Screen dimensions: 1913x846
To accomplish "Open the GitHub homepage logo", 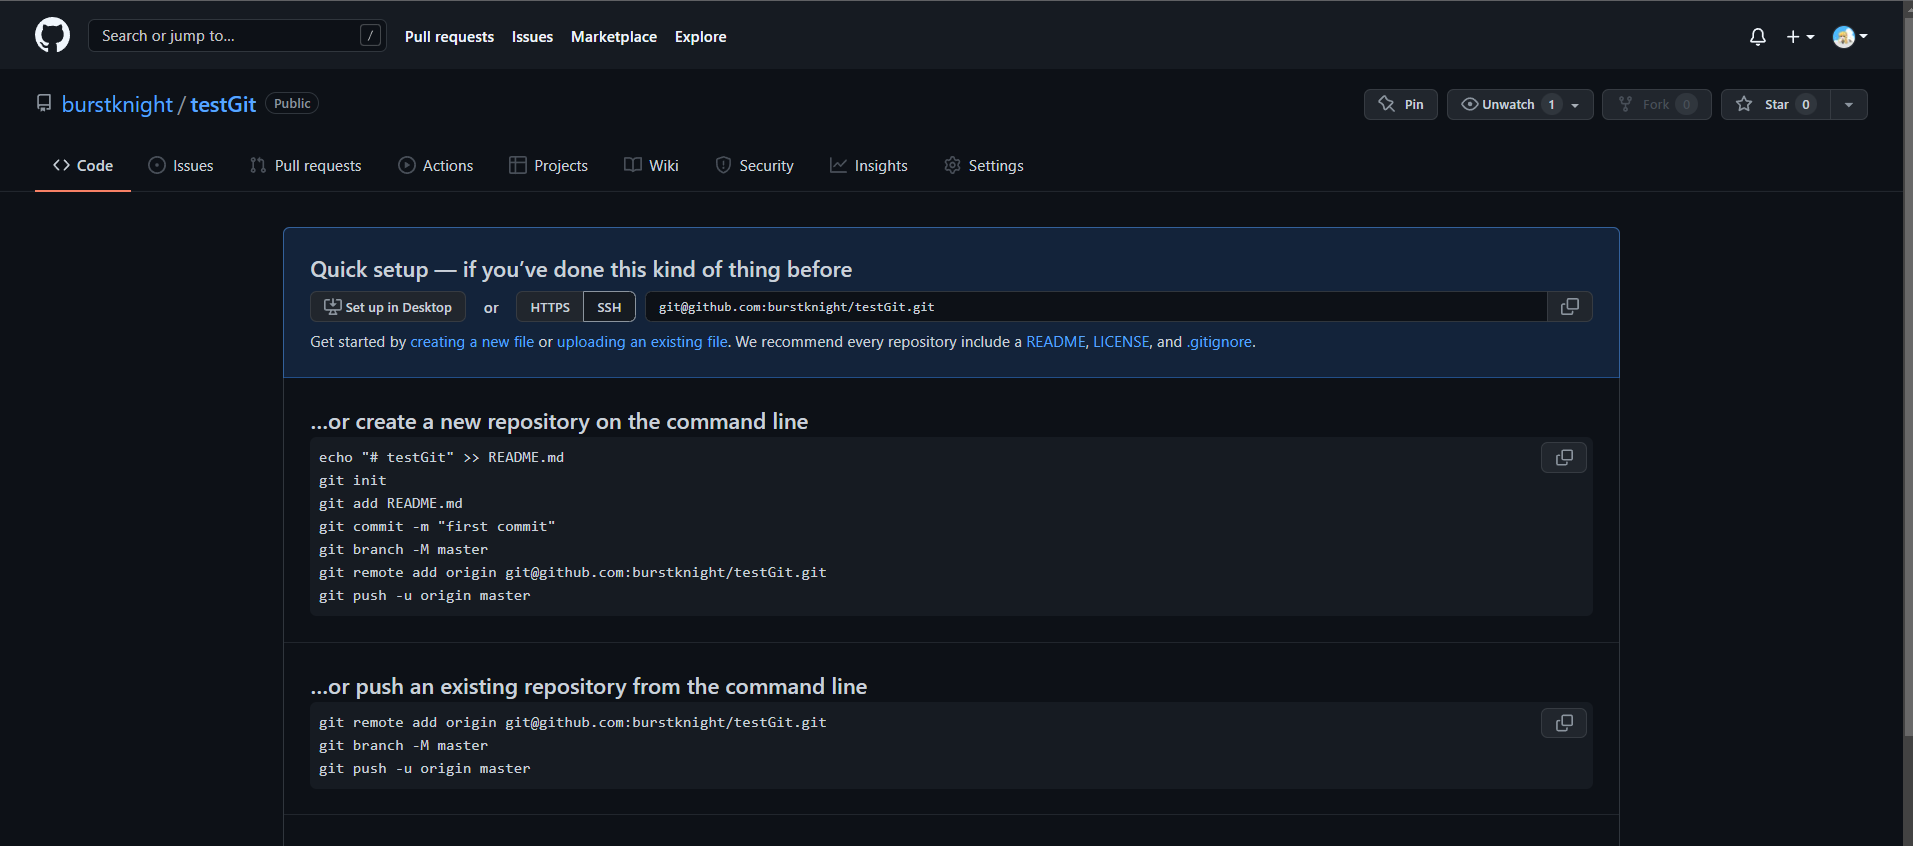I will (x=52, y=36).
